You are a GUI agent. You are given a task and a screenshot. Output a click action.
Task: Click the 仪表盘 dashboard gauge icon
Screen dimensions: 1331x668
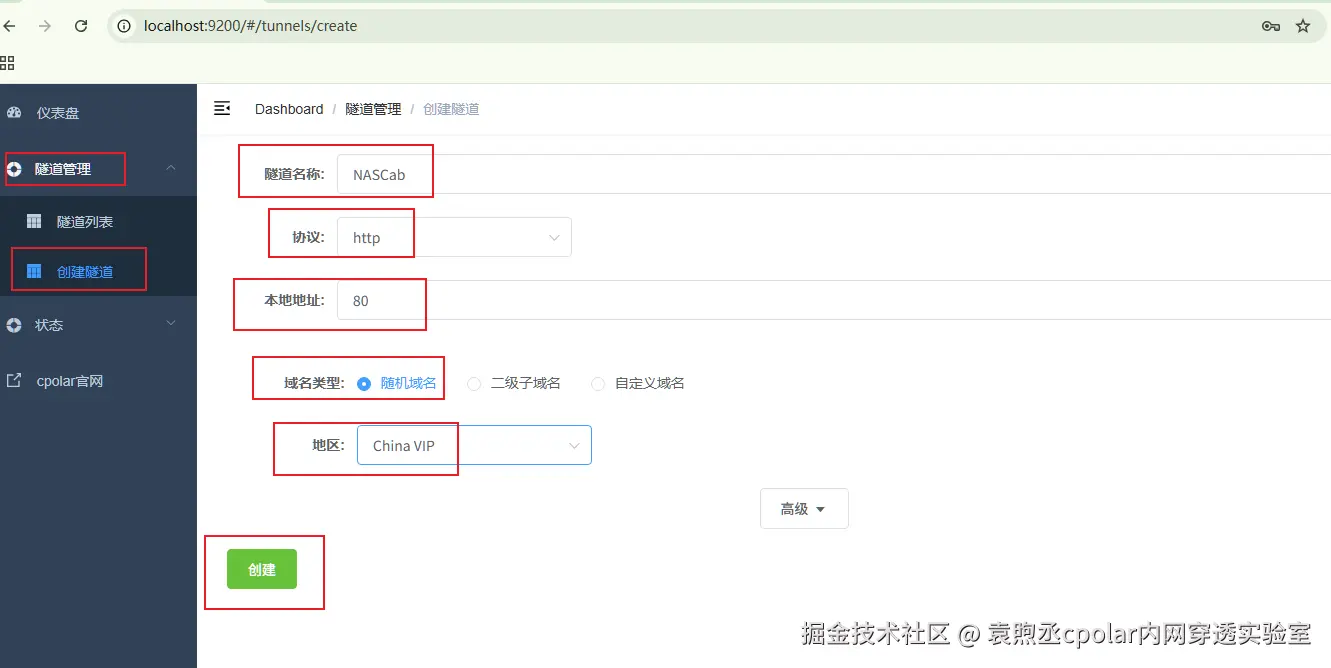(14, 113)
